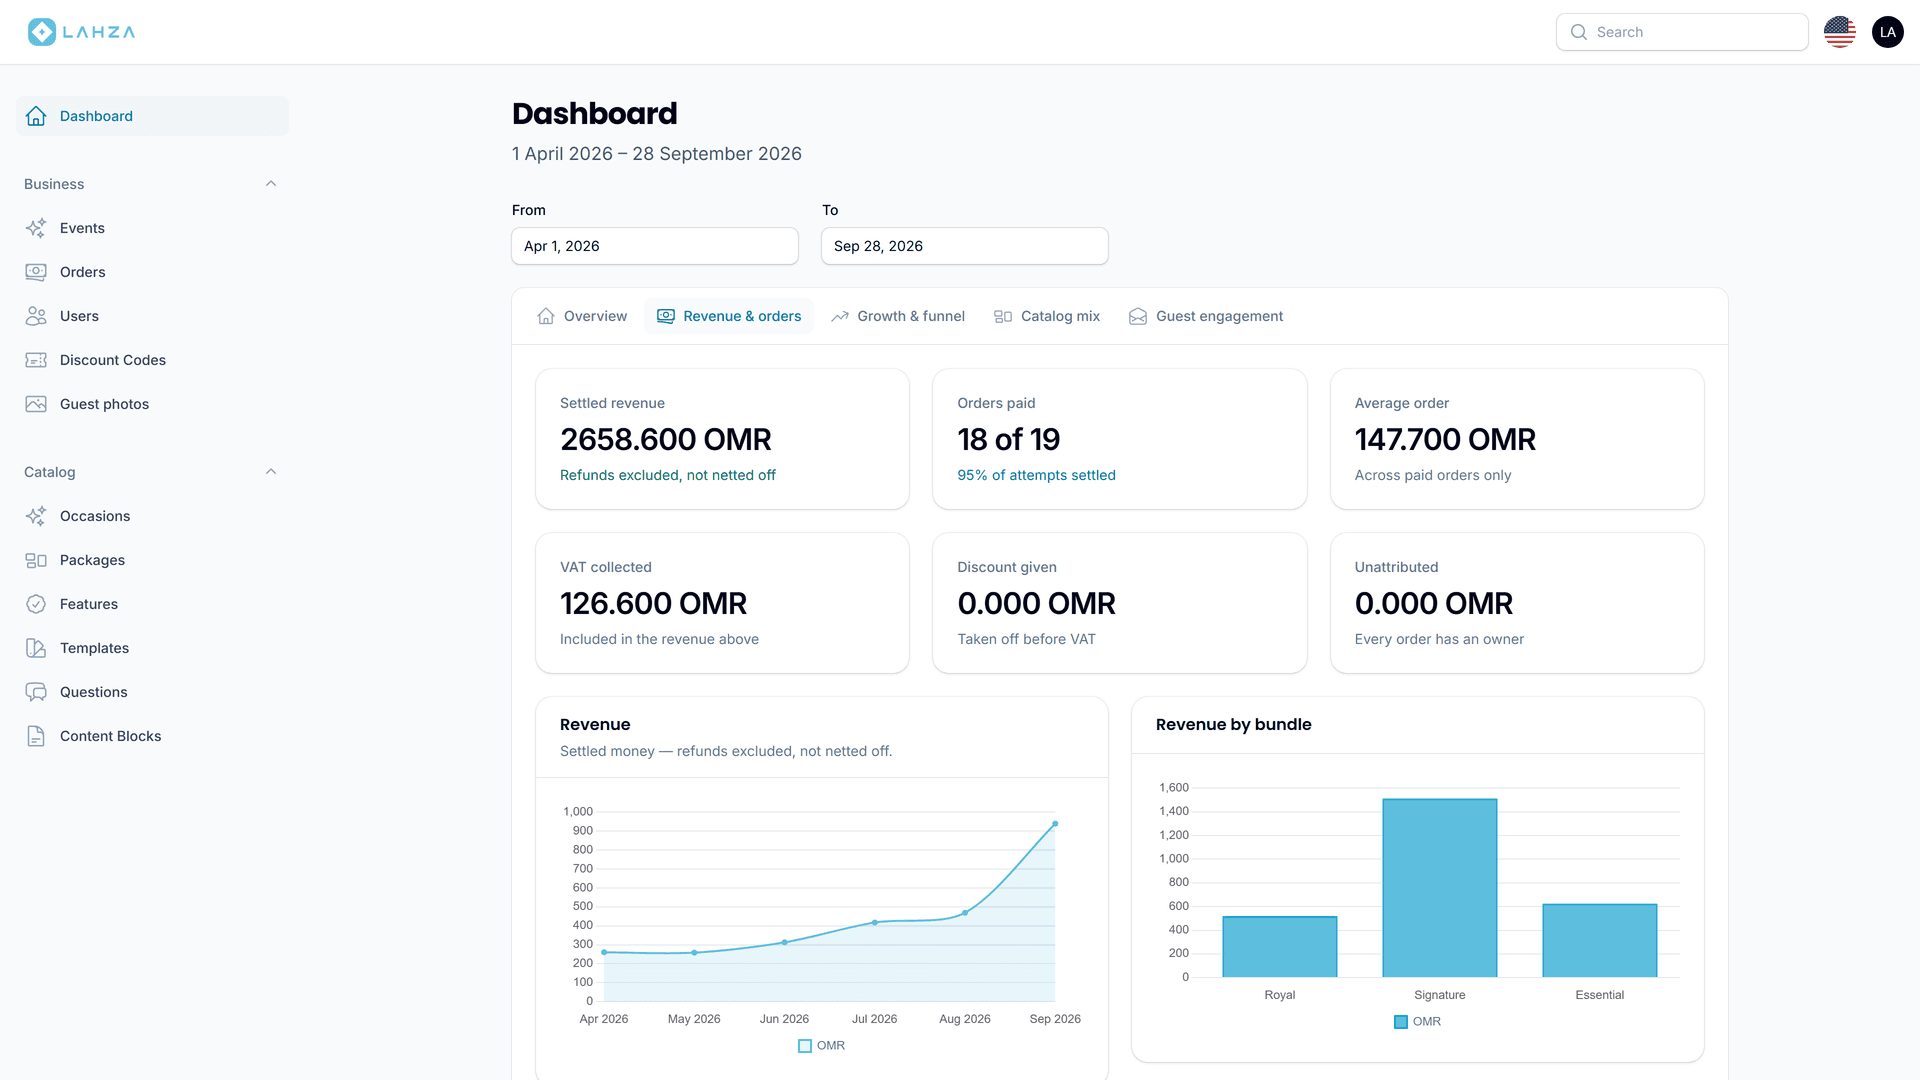
Task: Select the Revenue & orders tab
Action: pos(729,316)
